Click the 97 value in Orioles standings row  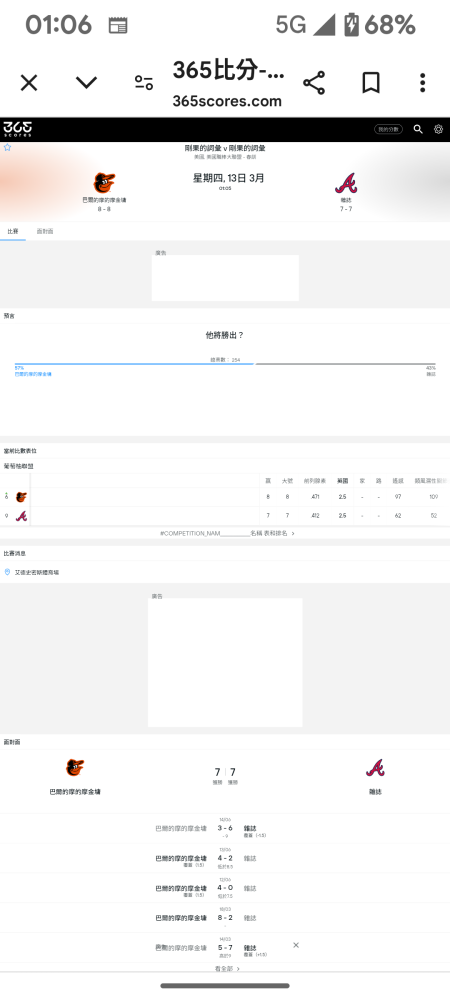coord(398,497)
